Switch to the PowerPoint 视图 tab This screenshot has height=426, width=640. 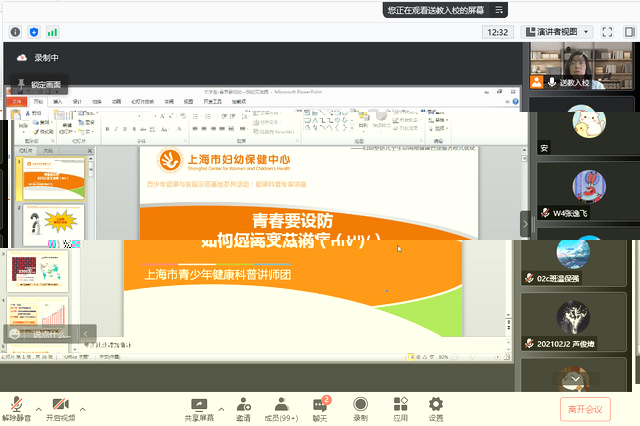(x=188, y=102)
